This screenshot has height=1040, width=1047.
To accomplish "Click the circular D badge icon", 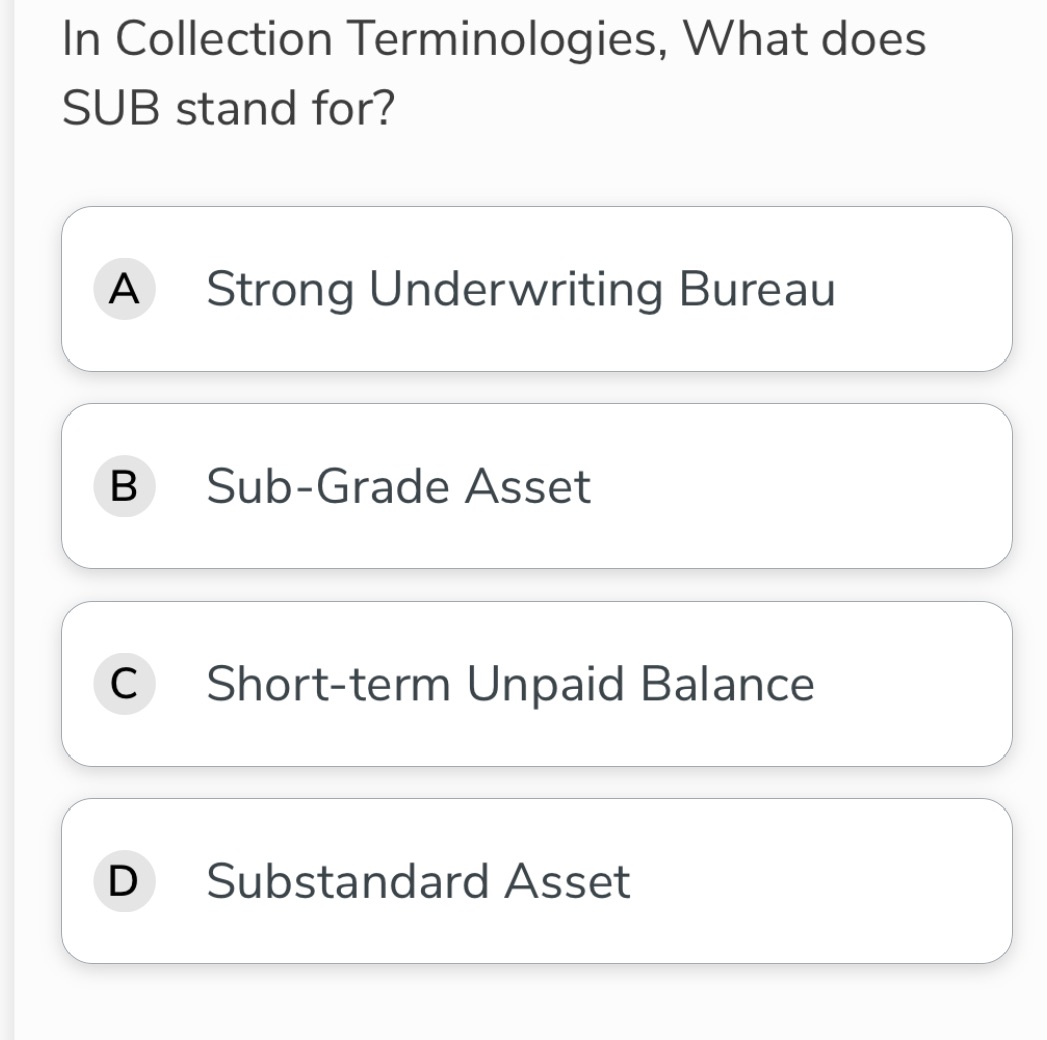I will click(124, 881).
